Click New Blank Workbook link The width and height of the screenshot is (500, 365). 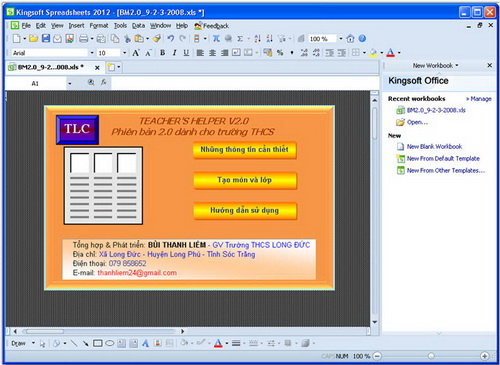click(x=434, y=147)
